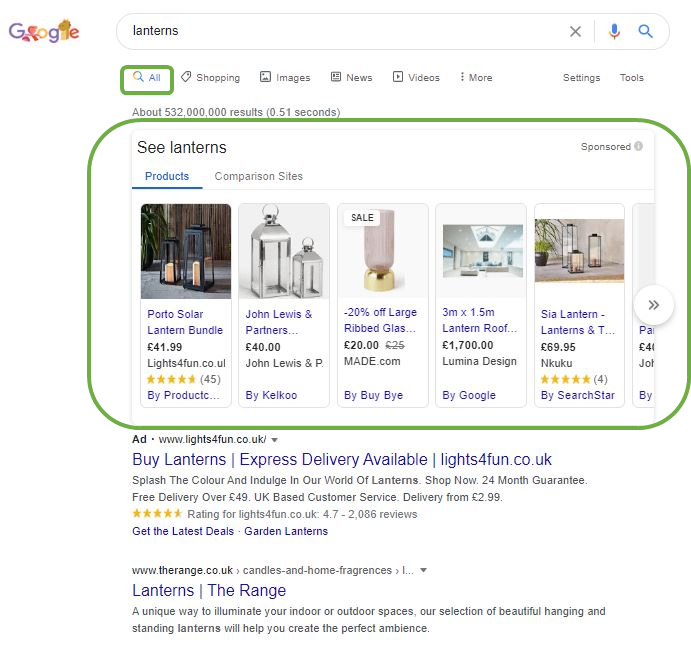
Task: Open the Lantern Roof product image
Action: point(483,251)
